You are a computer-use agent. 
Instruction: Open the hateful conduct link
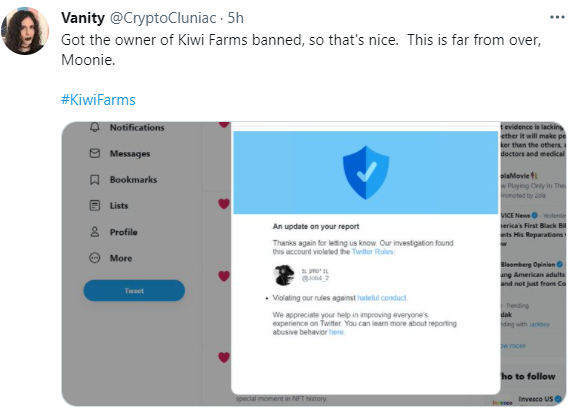pyautogui.click(x=382, y=298)
